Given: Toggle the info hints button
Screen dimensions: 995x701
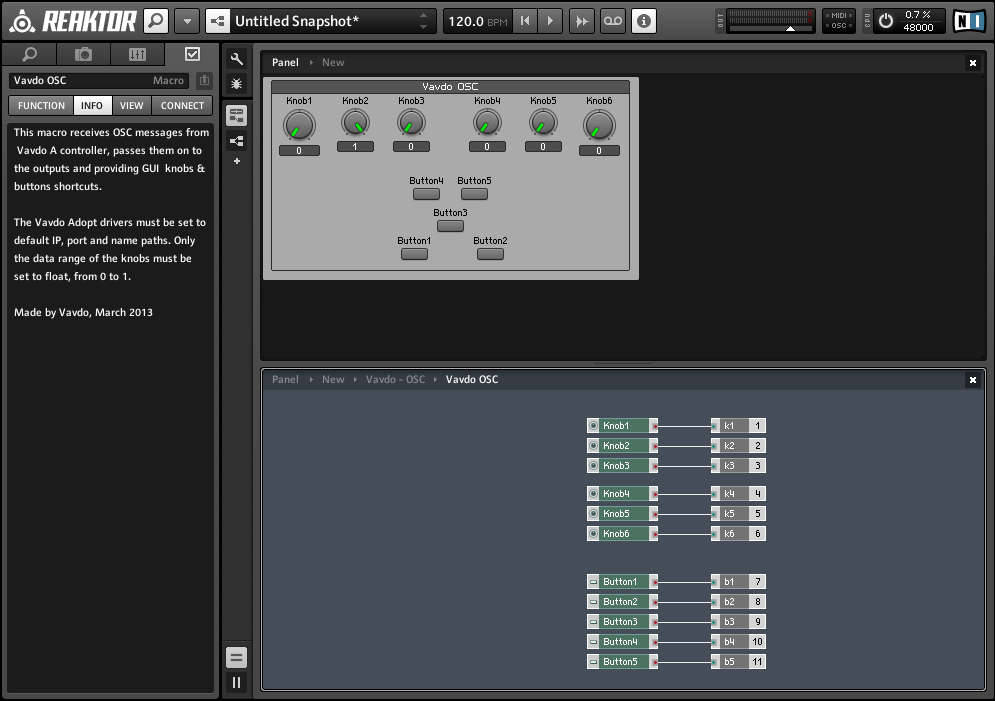Looking at the screenshot, I should (643, 21).
